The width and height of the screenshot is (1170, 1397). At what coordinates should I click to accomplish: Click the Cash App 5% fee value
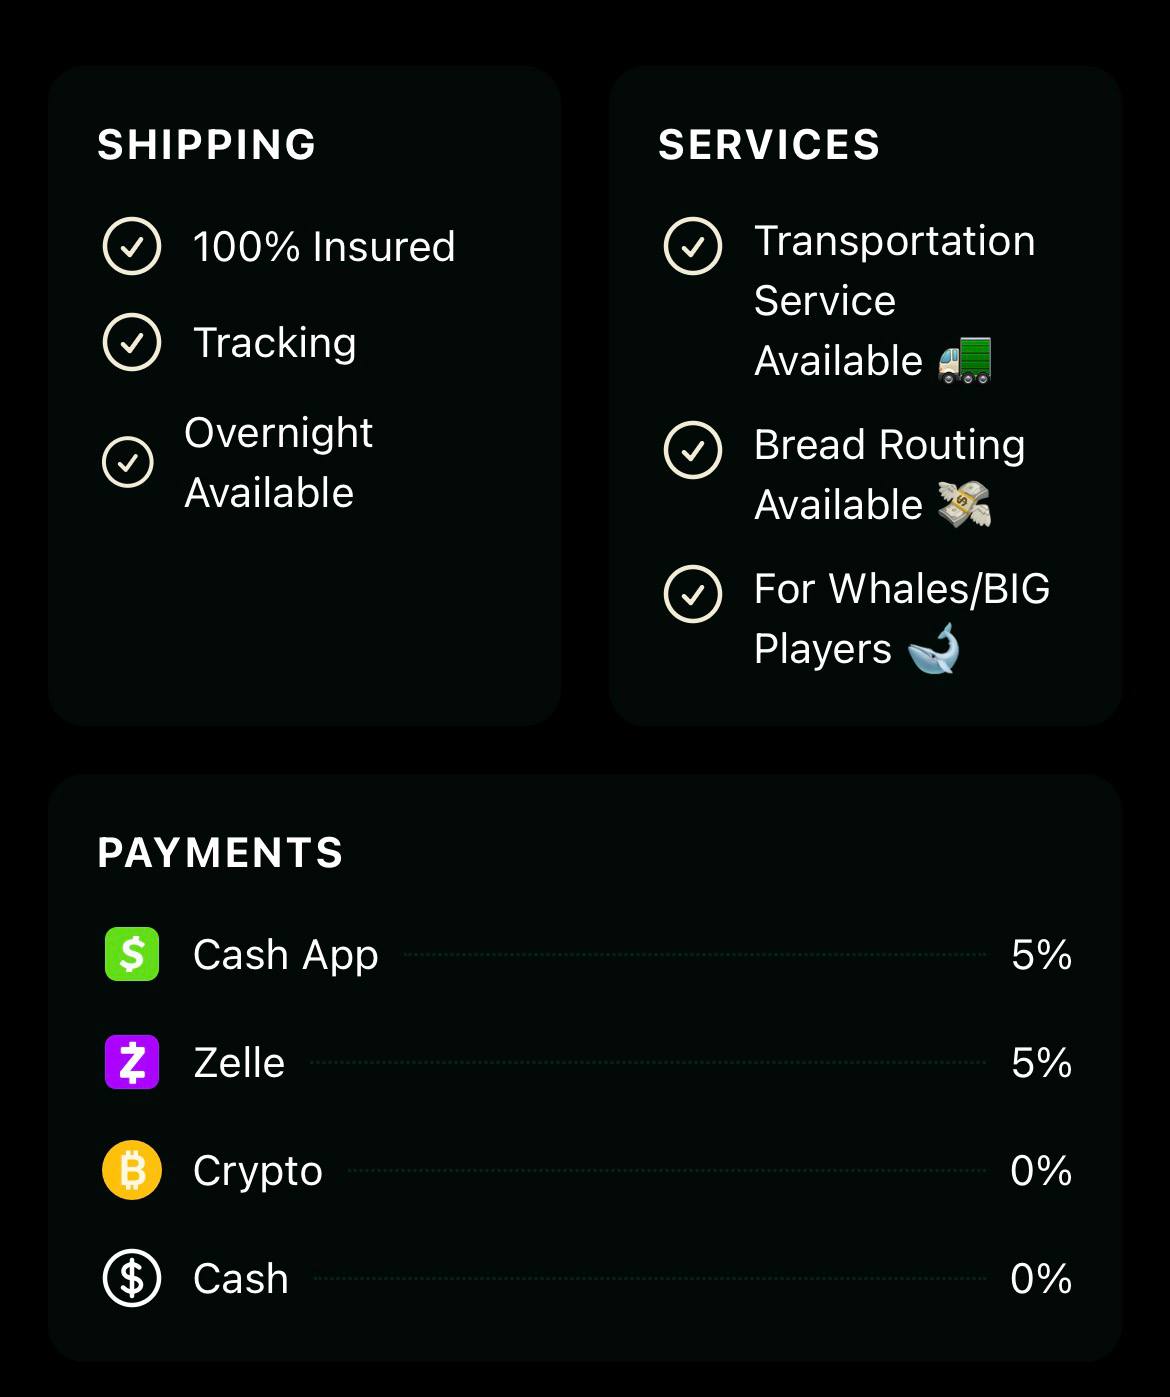1041,955
